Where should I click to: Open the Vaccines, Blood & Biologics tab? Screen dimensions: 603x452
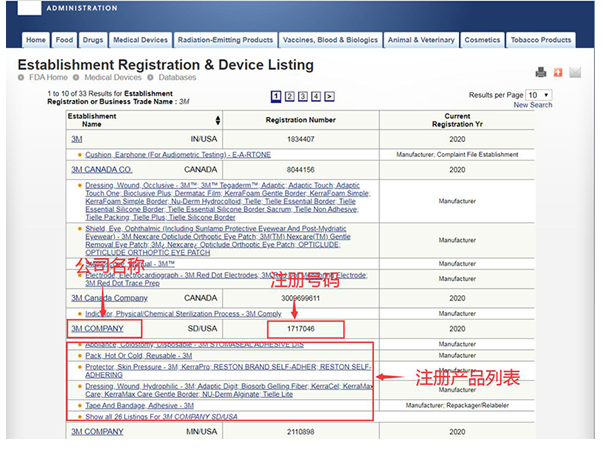pos(332,40)
